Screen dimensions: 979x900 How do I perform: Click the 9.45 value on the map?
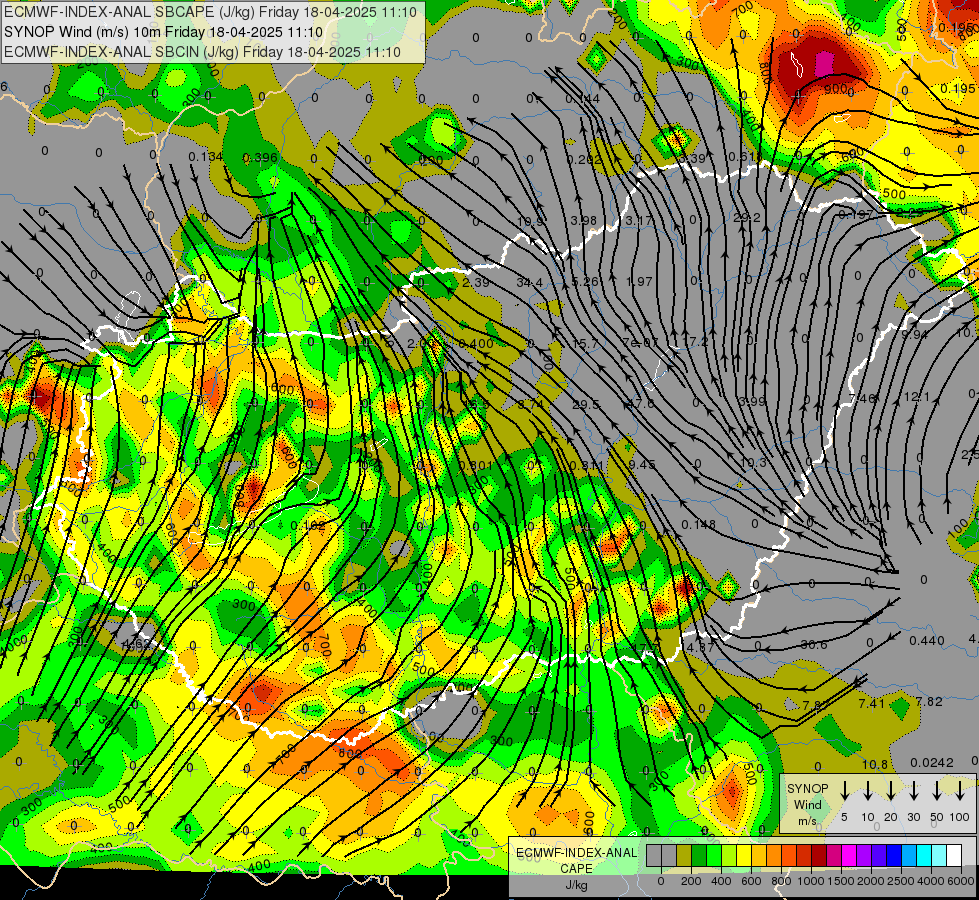(x=642, y=464)
